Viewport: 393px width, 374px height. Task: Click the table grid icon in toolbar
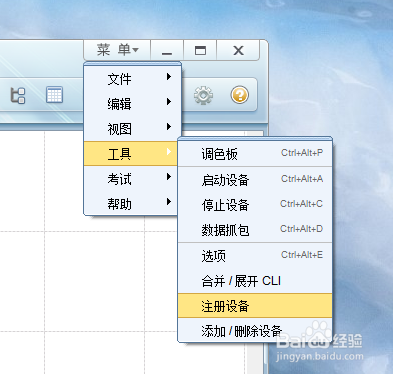[x=54, y=95]
